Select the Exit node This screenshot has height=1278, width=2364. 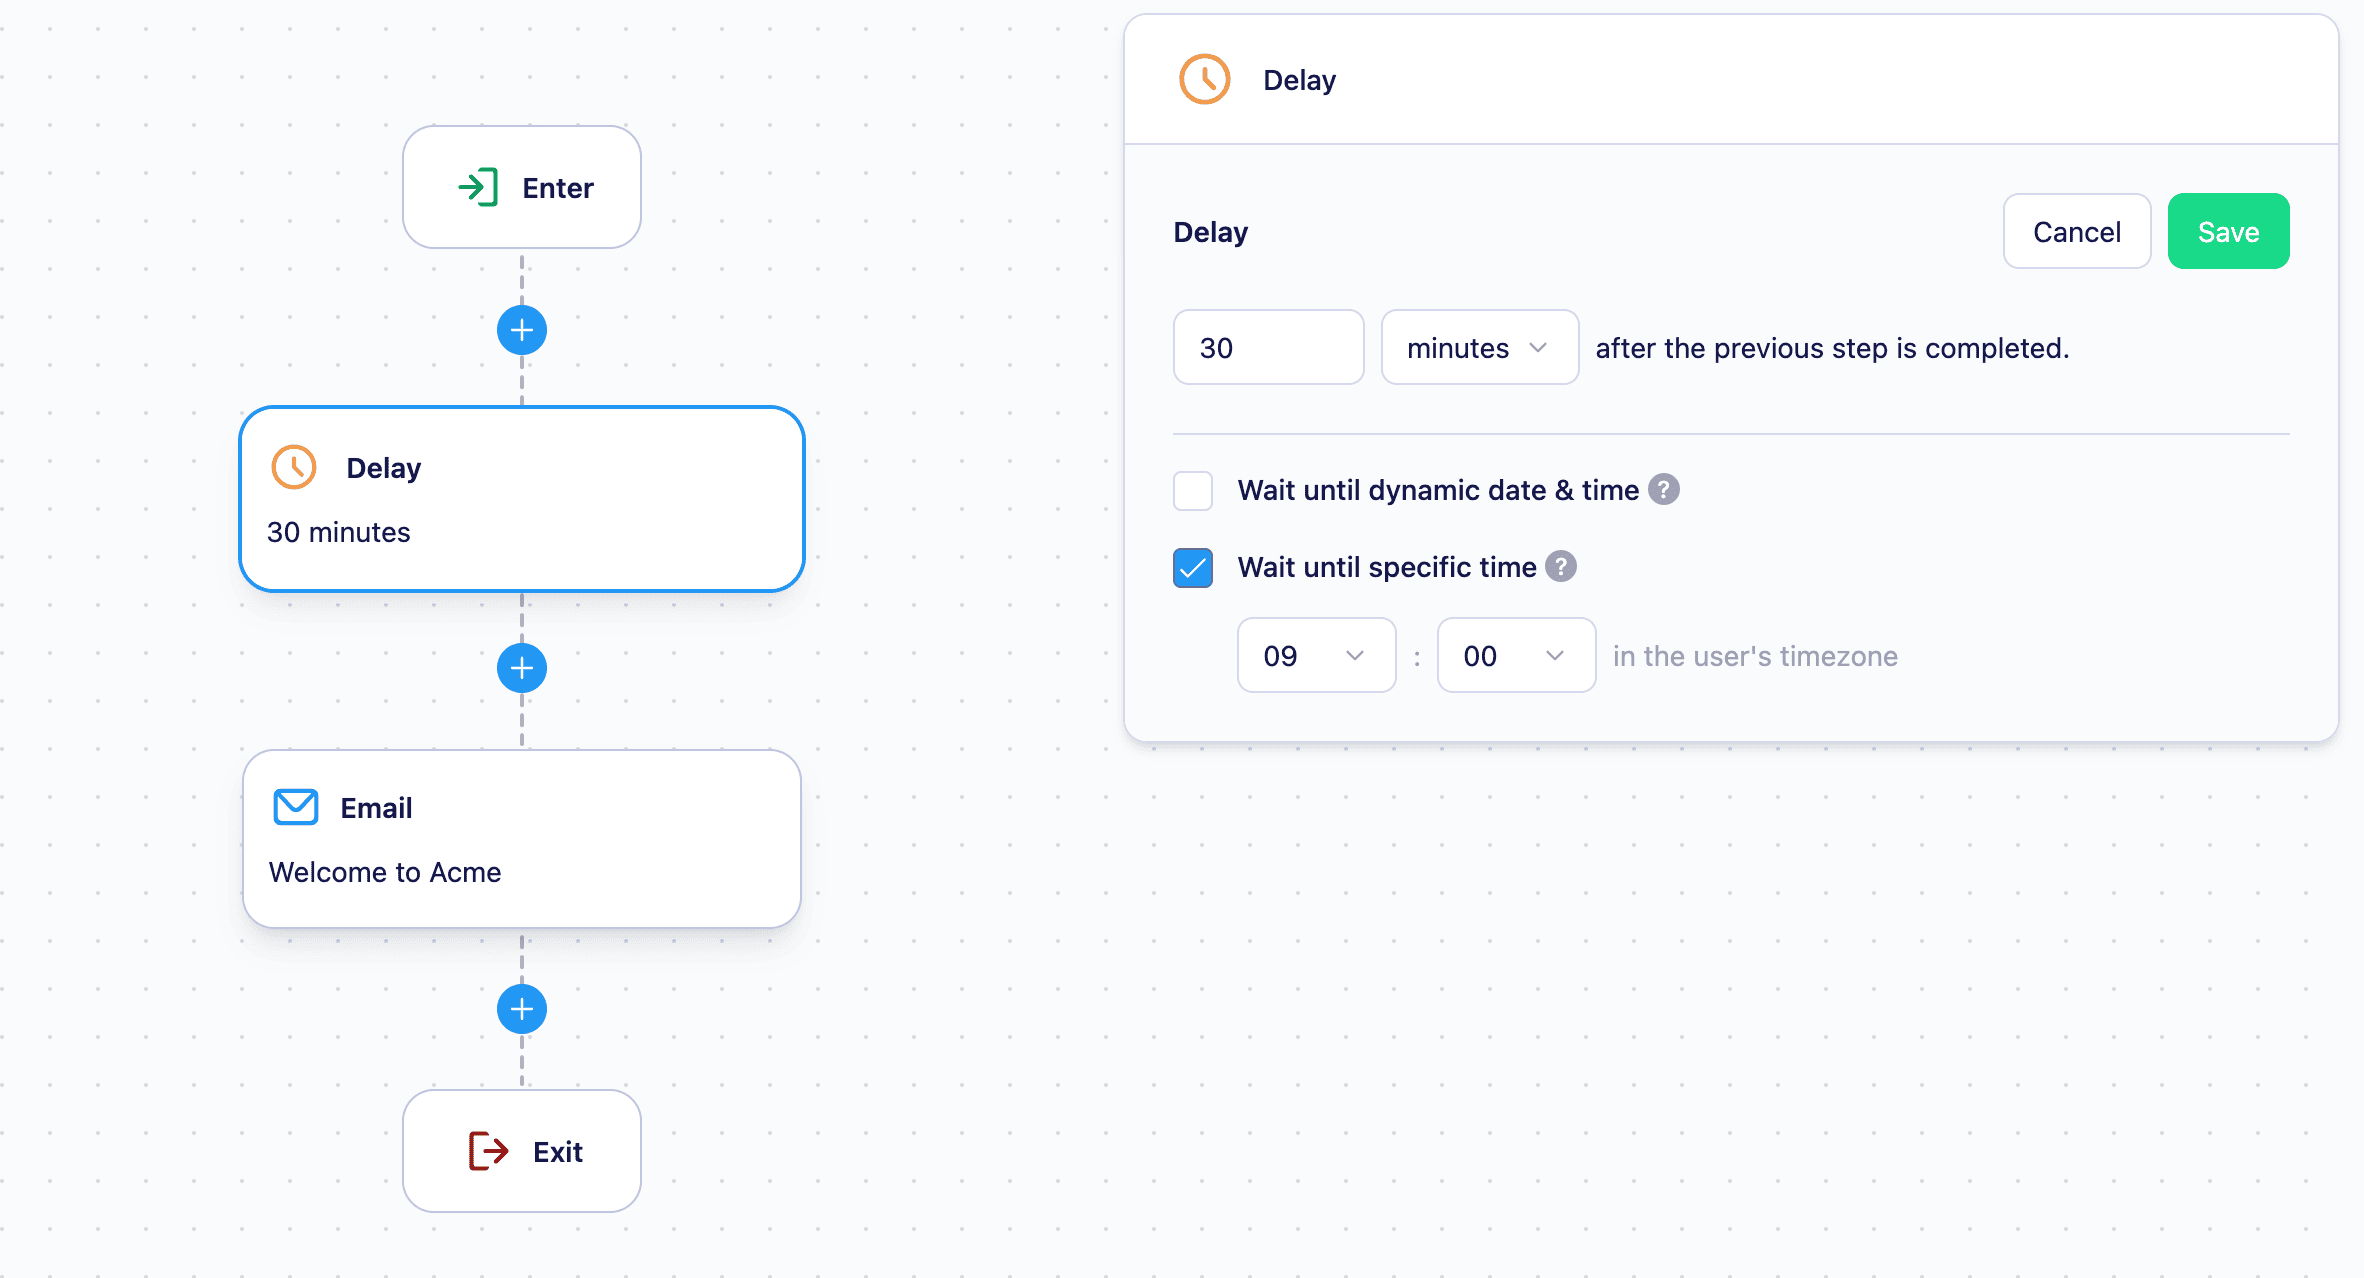(x=522, y=1151)
